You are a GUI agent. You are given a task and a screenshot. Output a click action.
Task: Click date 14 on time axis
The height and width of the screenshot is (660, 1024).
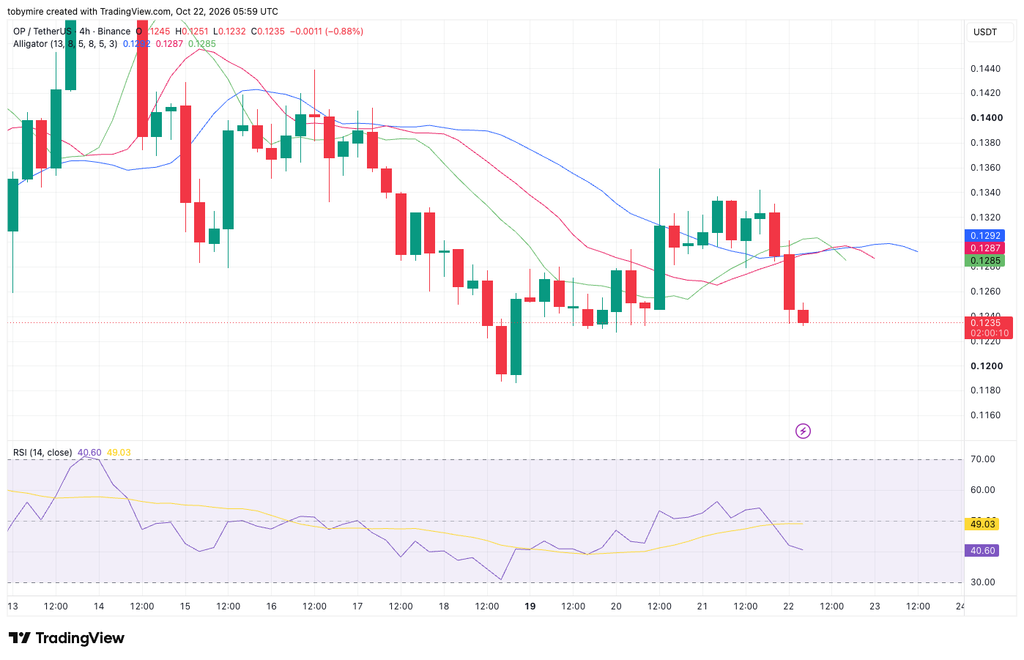click(99, 606)
